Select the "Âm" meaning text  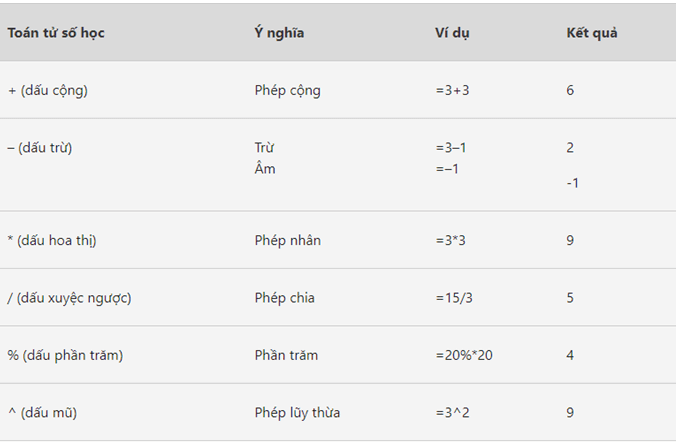pos(264,169)
